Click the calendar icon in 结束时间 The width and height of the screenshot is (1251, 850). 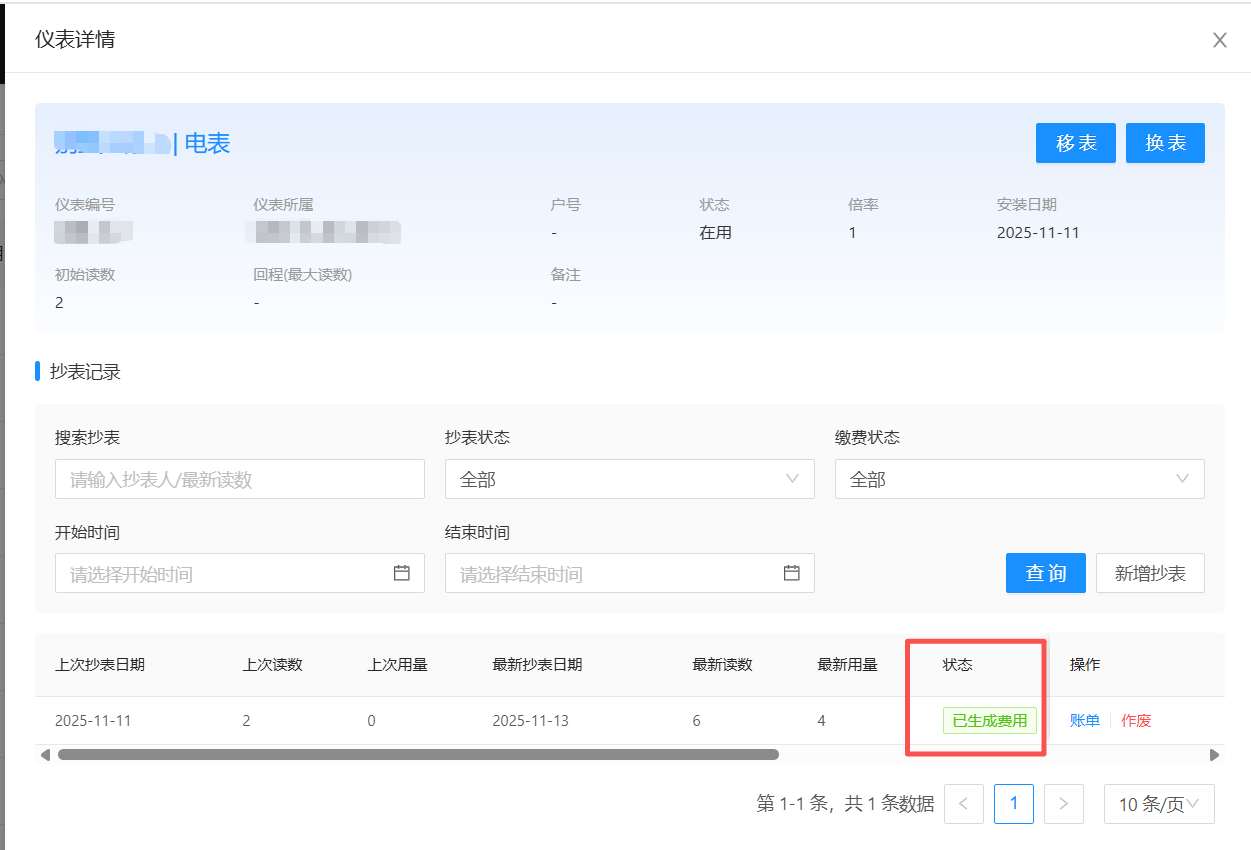(x=792, y=573)
